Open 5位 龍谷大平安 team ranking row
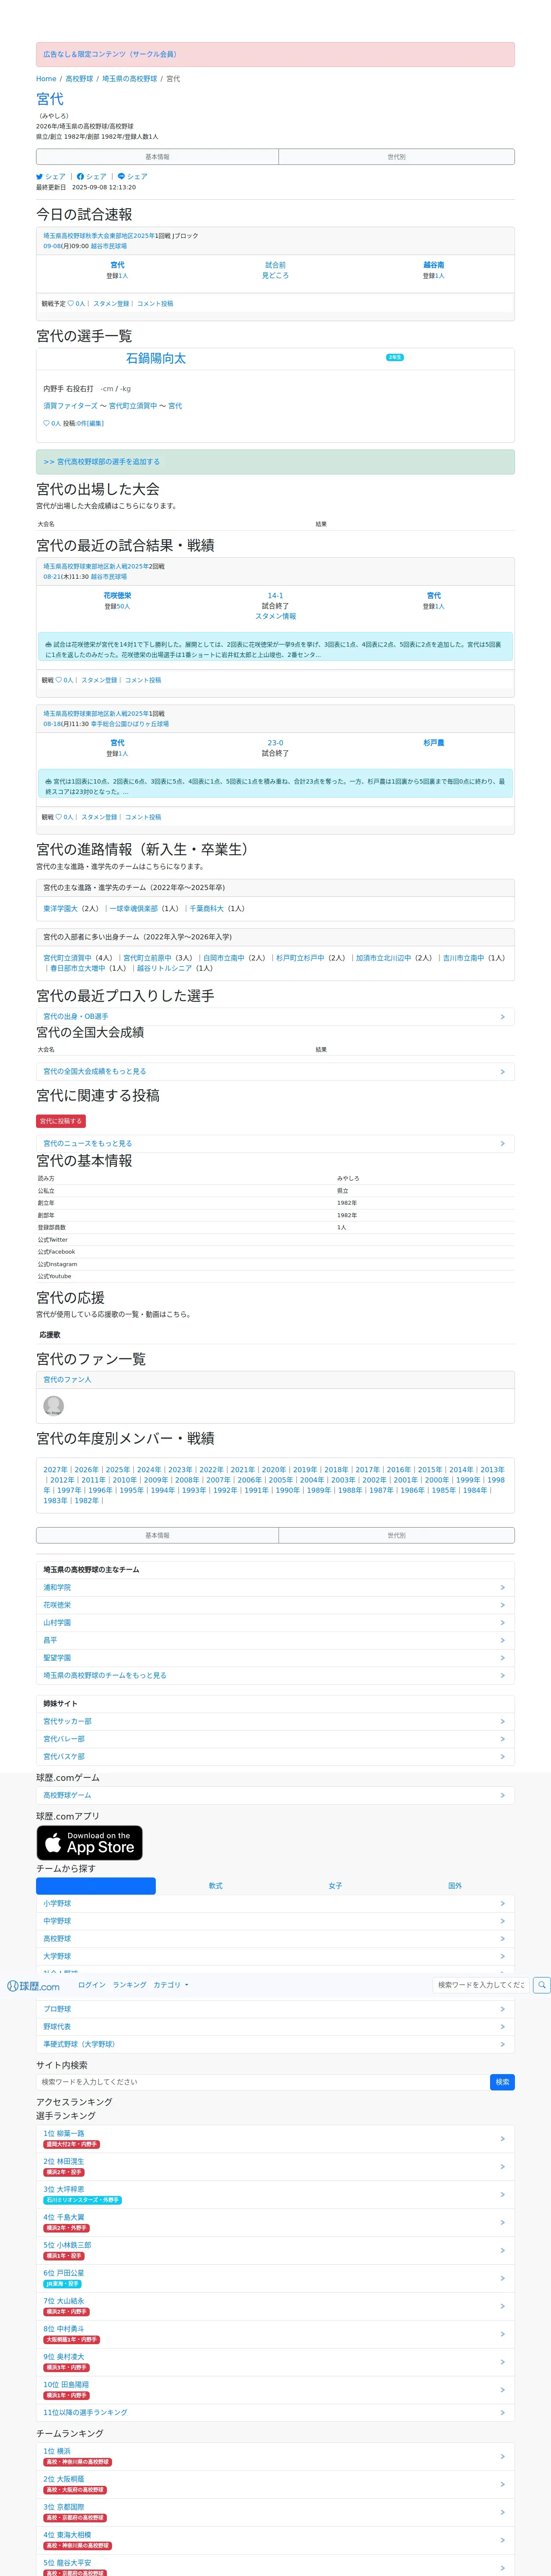The height and width of the screenshot is (2576, 551). coord(275,2567)
